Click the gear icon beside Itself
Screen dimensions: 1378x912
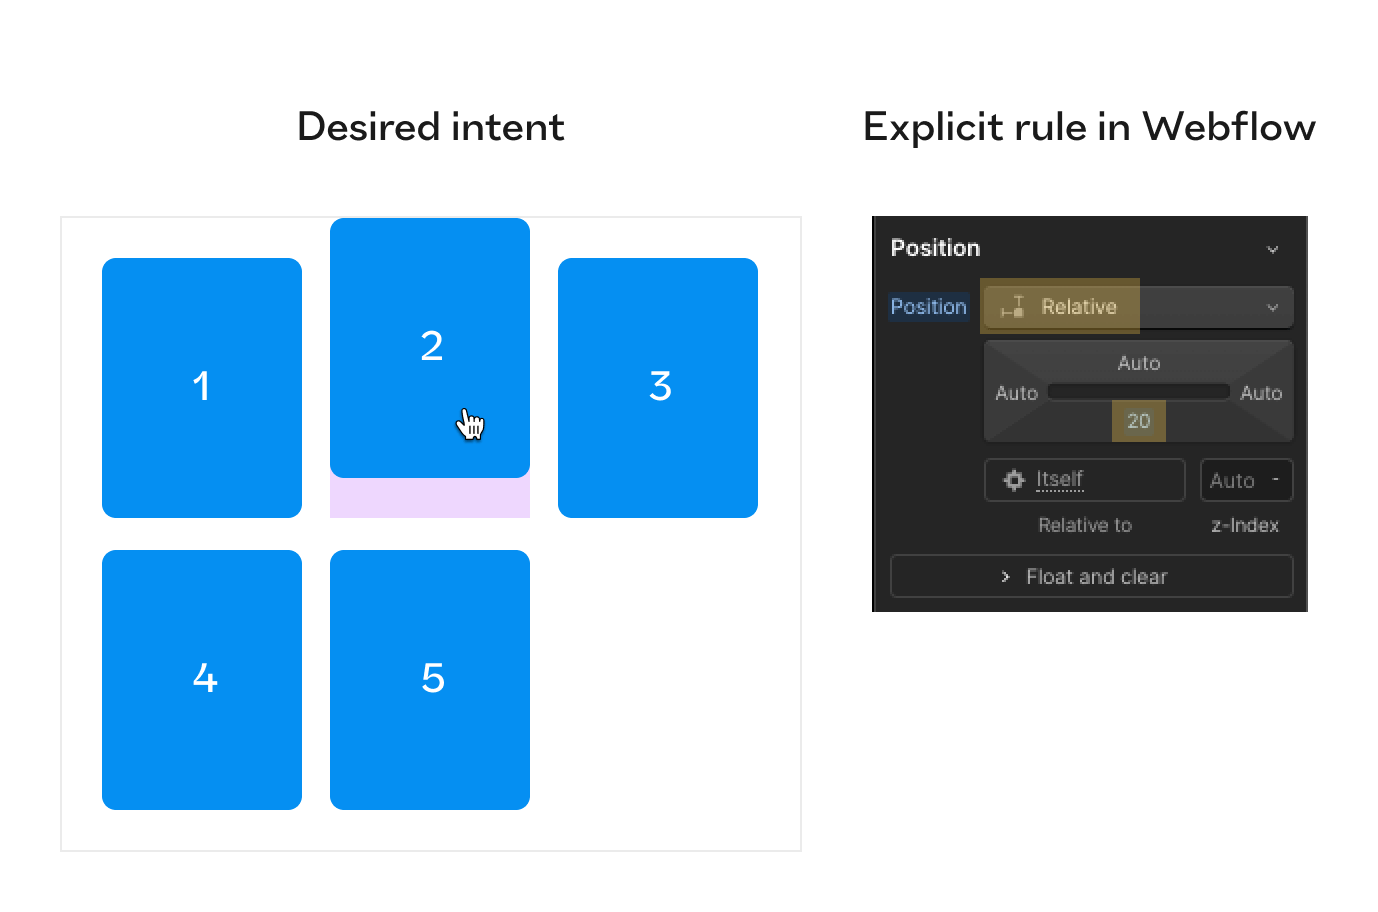pyautogui.click(x=1013, y=479)
